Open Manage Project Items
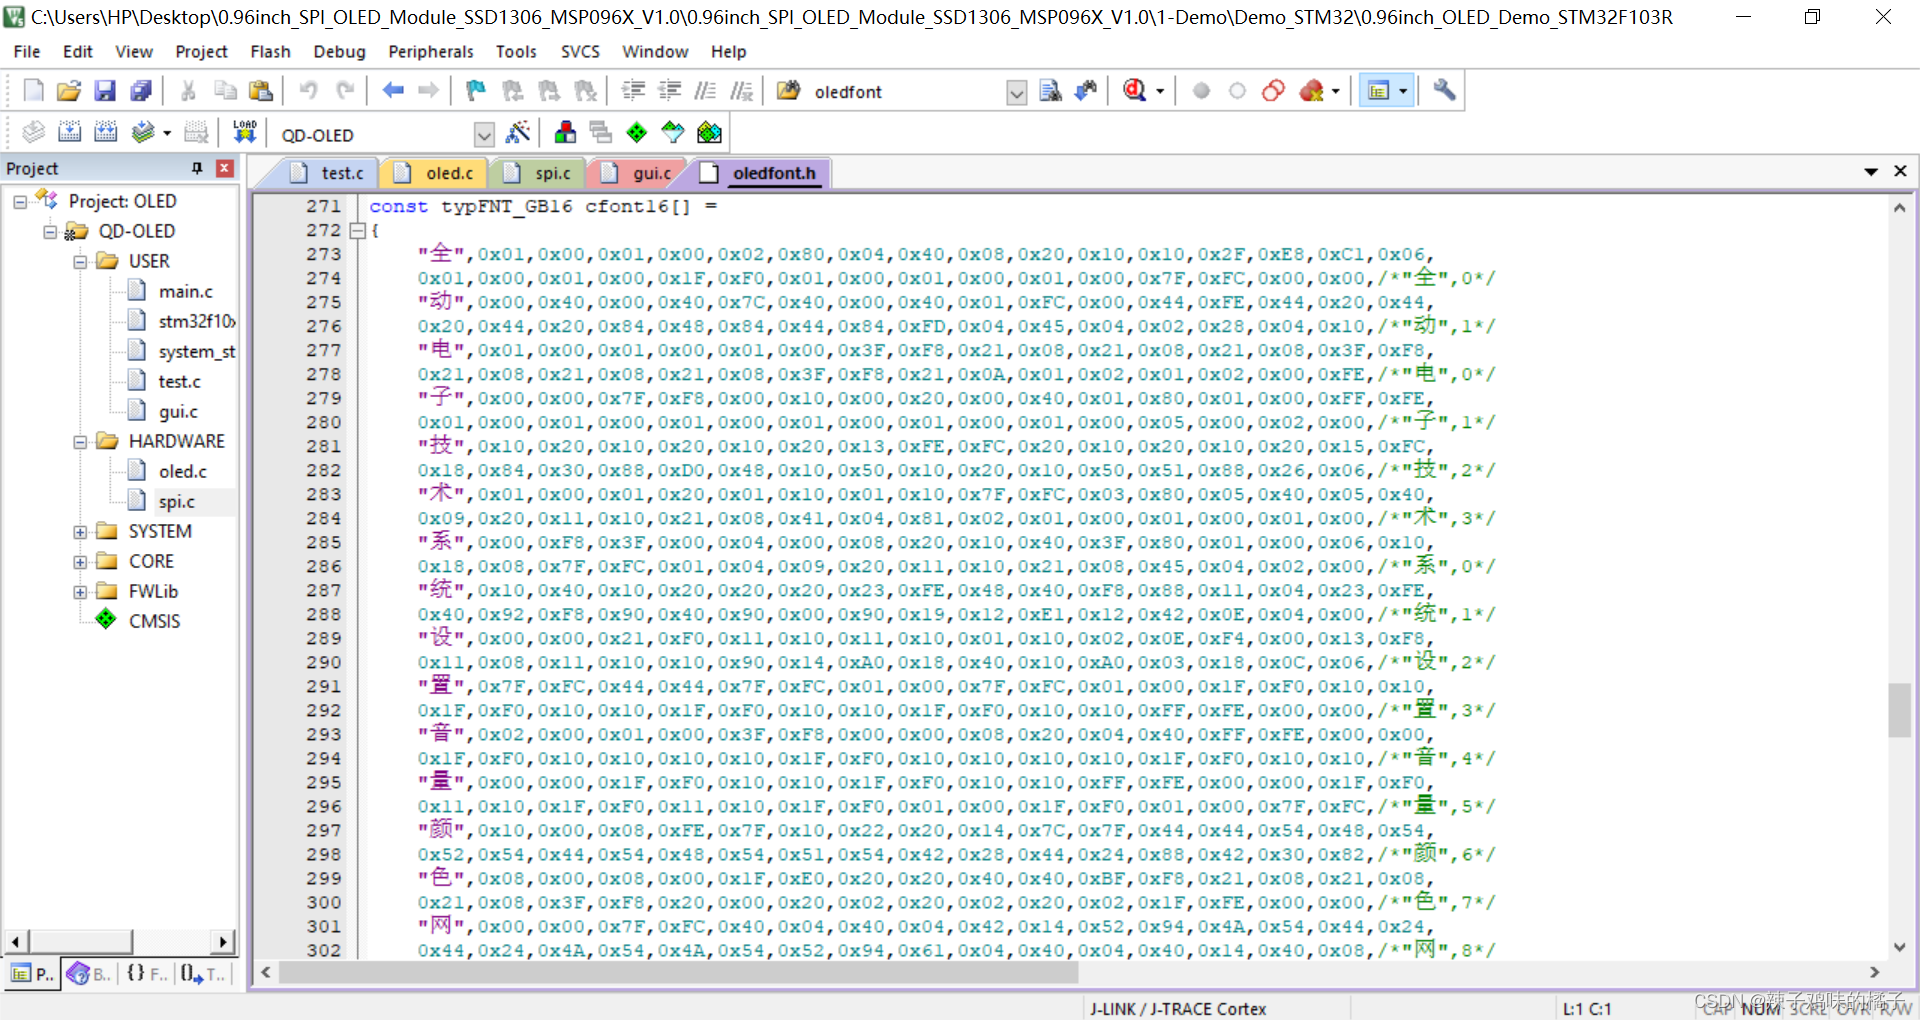The height and width of the screenshot is (1020, 1920). (565, 132)
